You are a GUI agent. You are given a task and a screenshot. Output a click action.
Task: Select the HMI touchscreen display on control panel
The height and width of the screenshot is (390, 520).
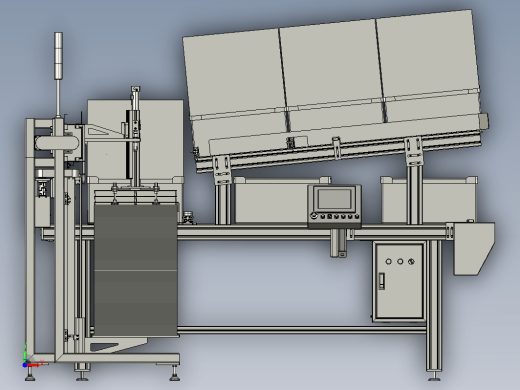click(x=334, y=199)
